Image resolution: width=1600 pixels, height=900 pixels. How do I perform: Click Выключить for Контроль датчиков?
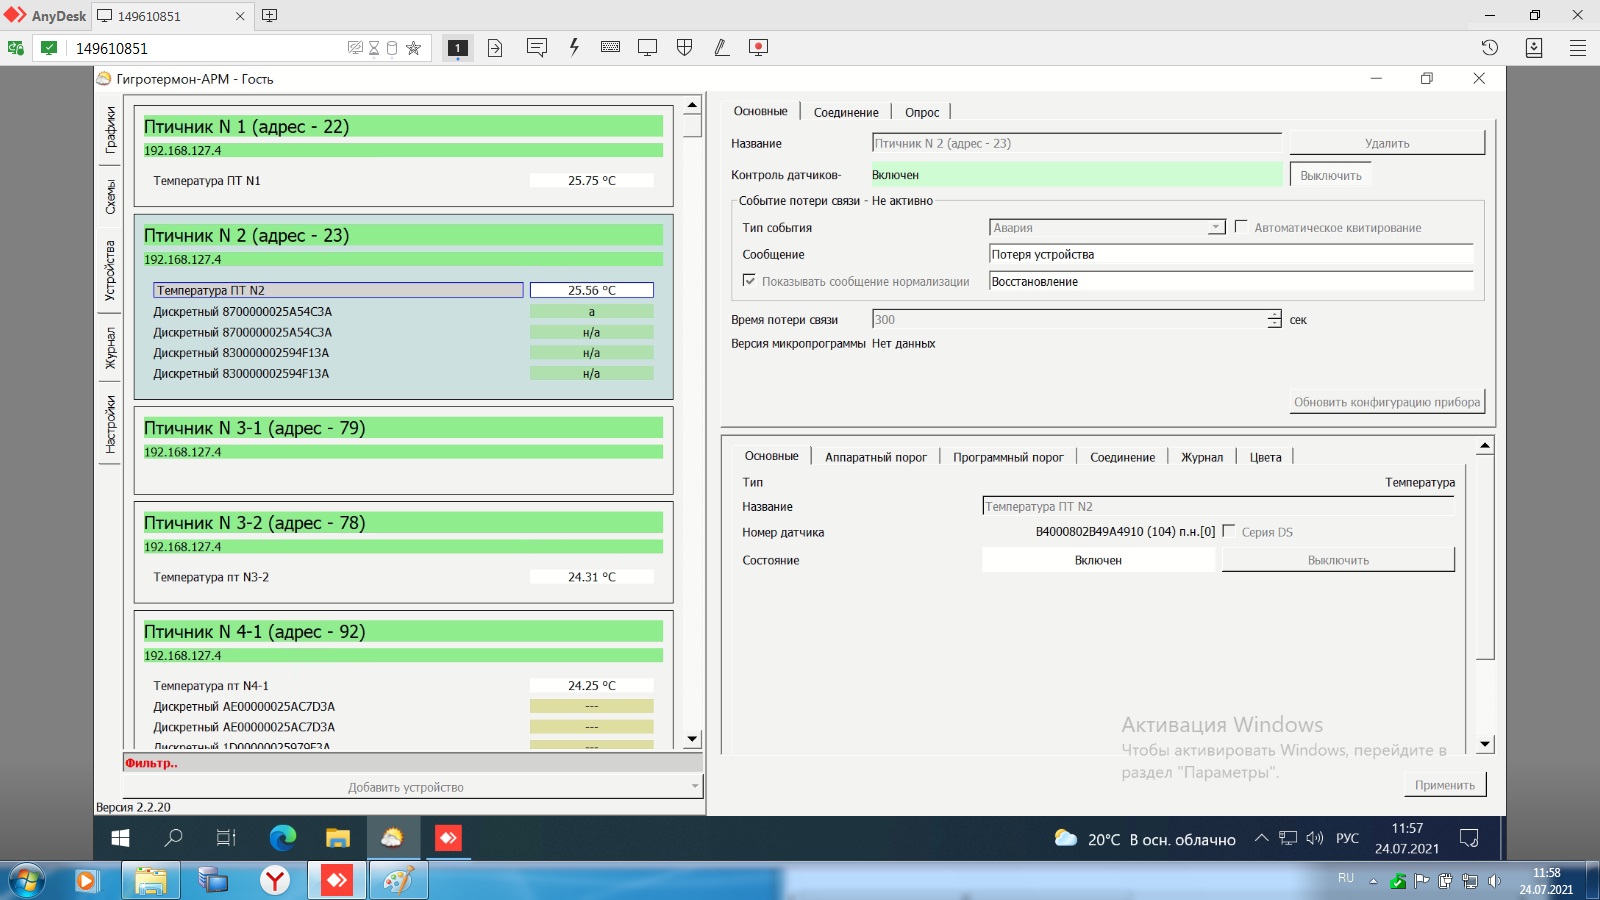coord(1331,175)
